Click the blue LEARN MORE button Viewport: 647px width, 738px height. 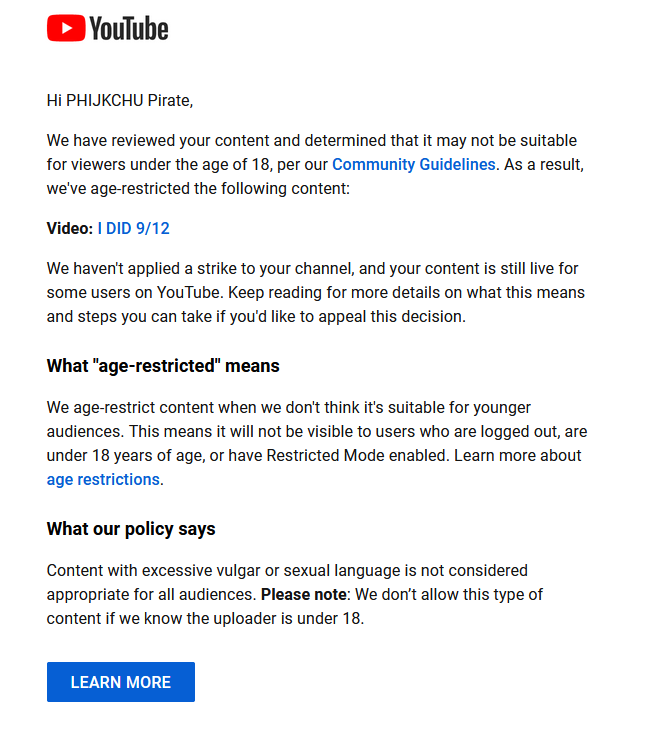[x=121, y=682]
